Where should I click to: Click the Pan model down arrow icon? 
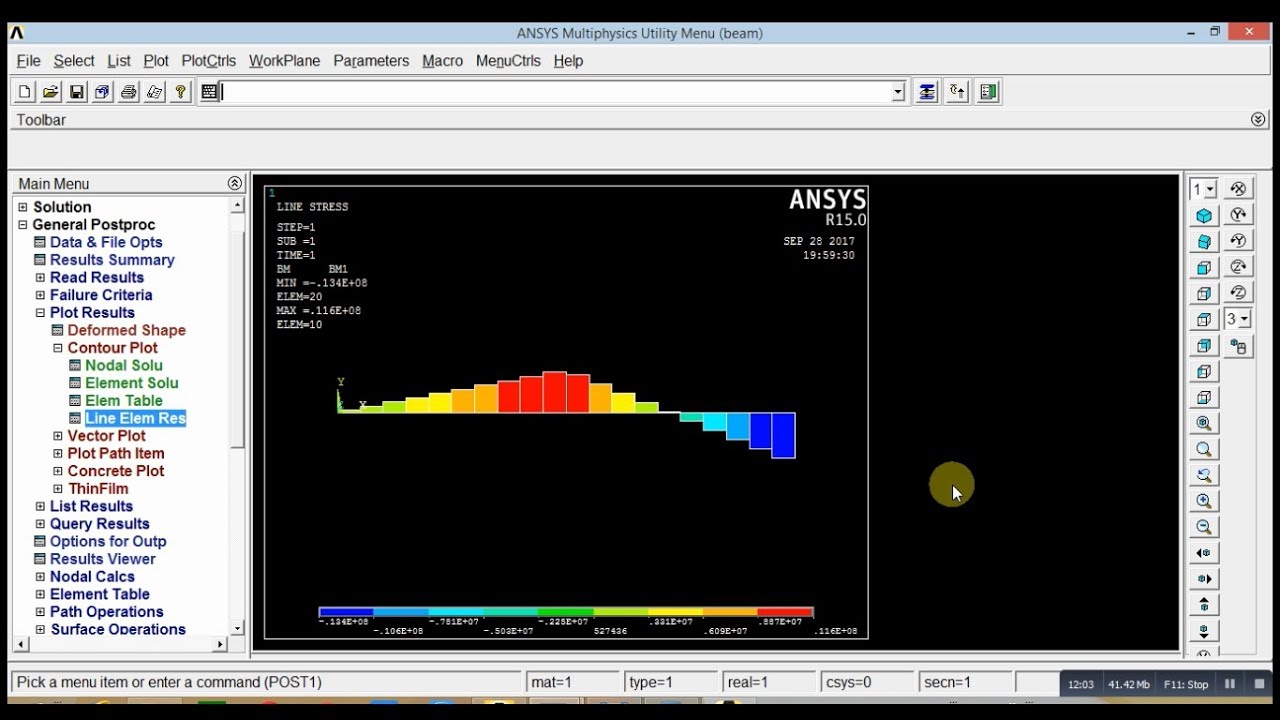[1204, 631]
